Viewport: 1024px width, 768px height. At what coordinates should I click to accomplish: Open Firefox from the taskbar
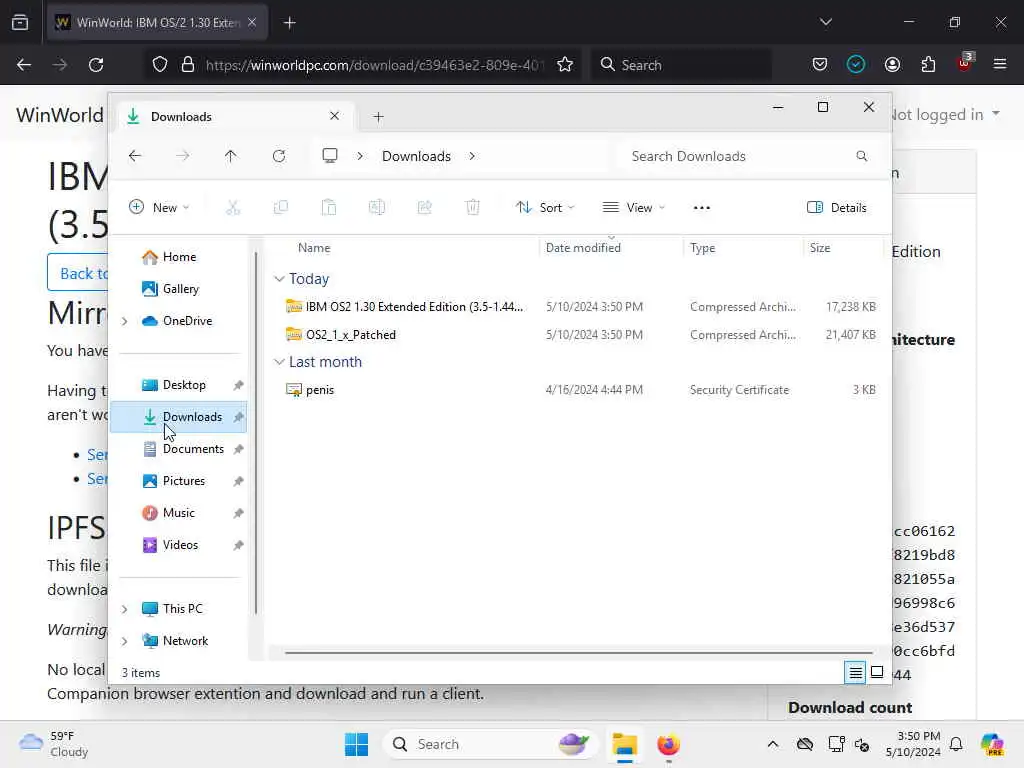[x=668, y=744]
